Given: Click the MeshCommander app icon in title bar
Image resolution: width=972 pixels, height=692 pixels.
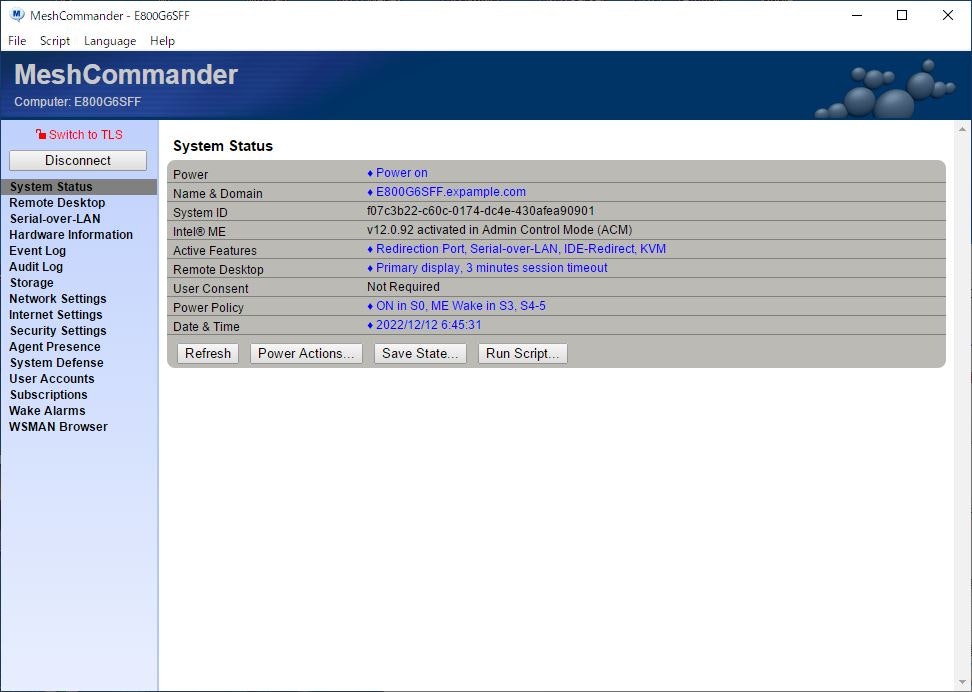Looking at the screenshot, I should (17, 15).
